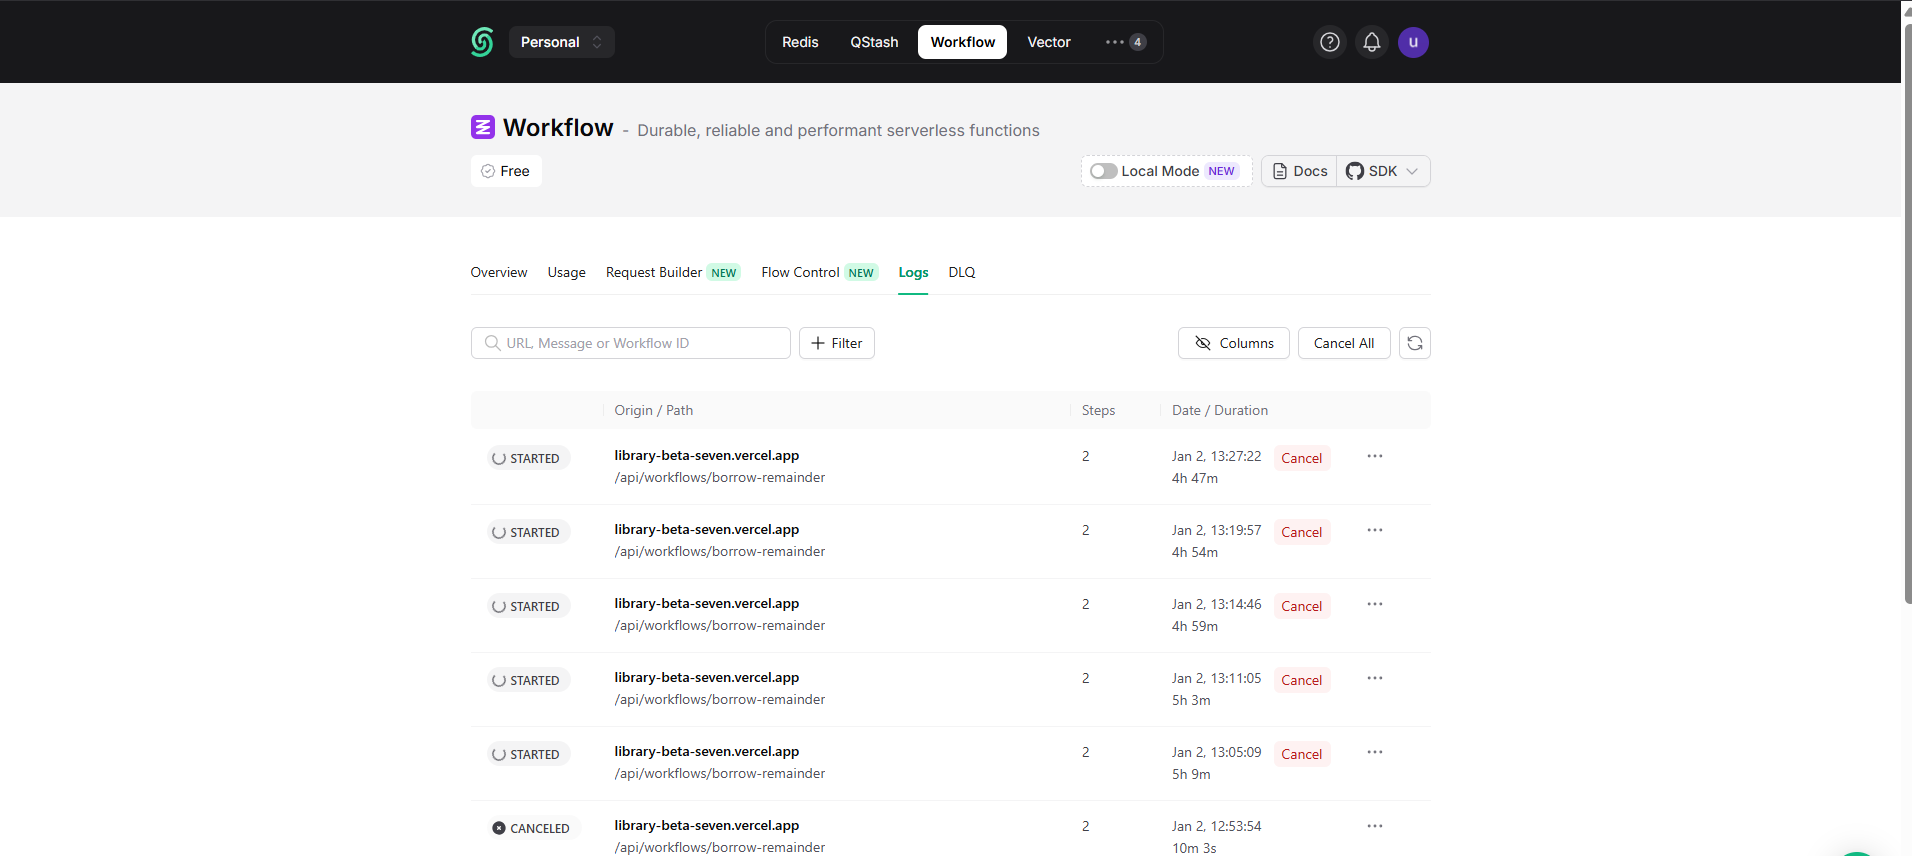This screenshot has width=1912, height=856.
Task: Select the Logs tab
Action: tap(913, 272)
